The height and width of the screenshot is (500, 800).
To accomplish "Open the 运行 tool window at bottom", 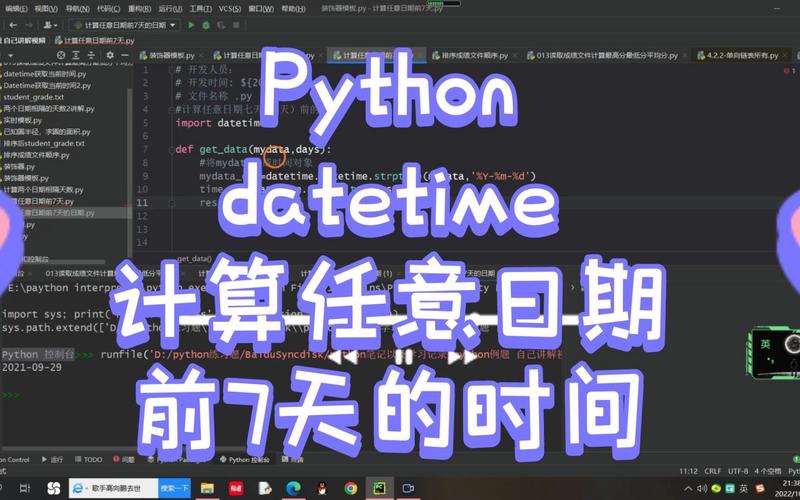I will coord(53,460).
